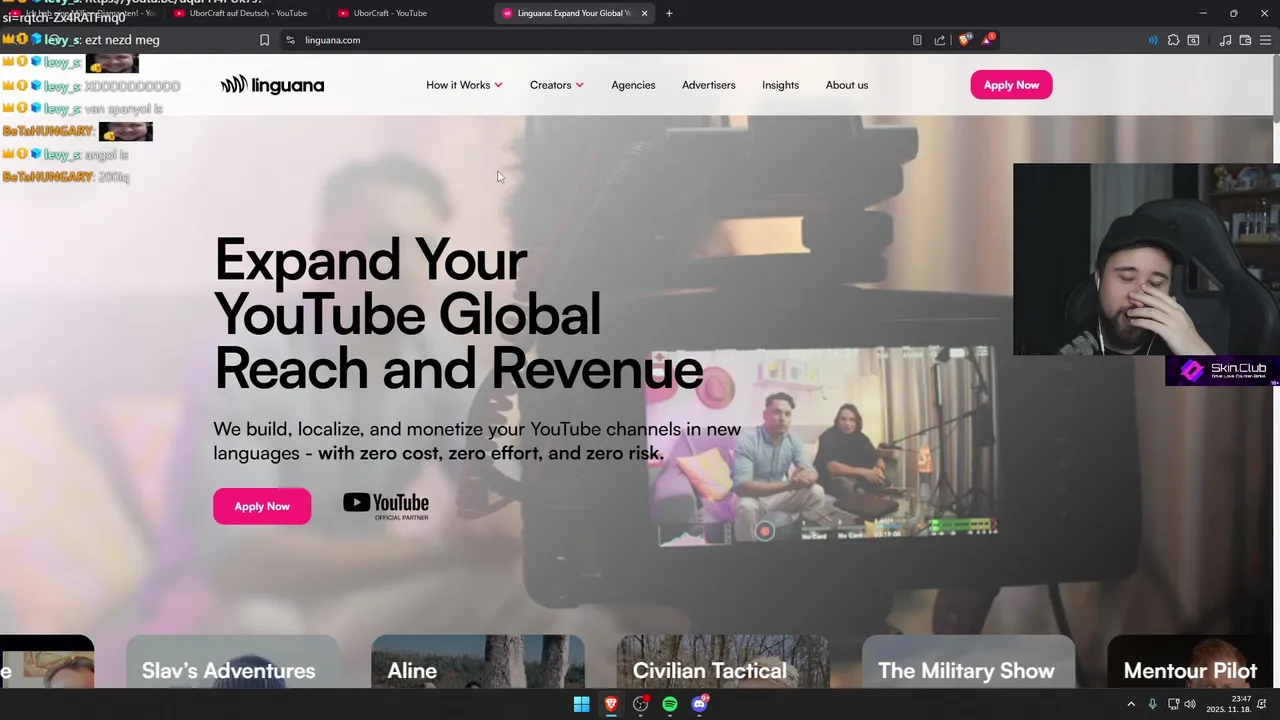The height and width of the screenshot is (720, 1280).
Task: Open the Advertisers page
Action: click(x=708, y=85)
